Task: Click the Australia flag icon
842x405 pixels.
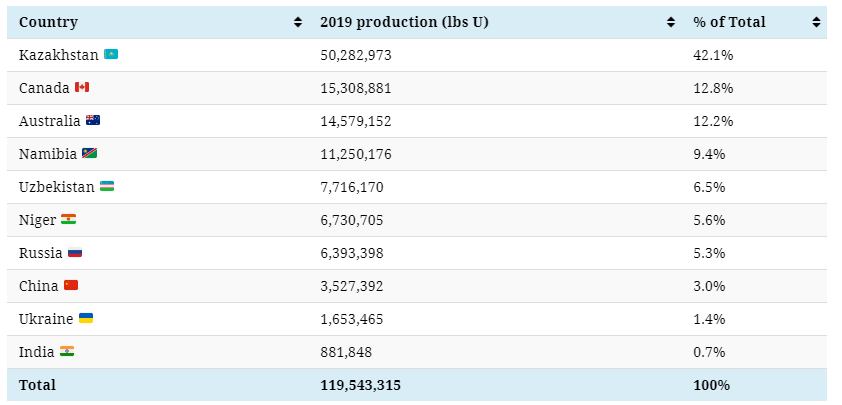Action: pos(93,121)
